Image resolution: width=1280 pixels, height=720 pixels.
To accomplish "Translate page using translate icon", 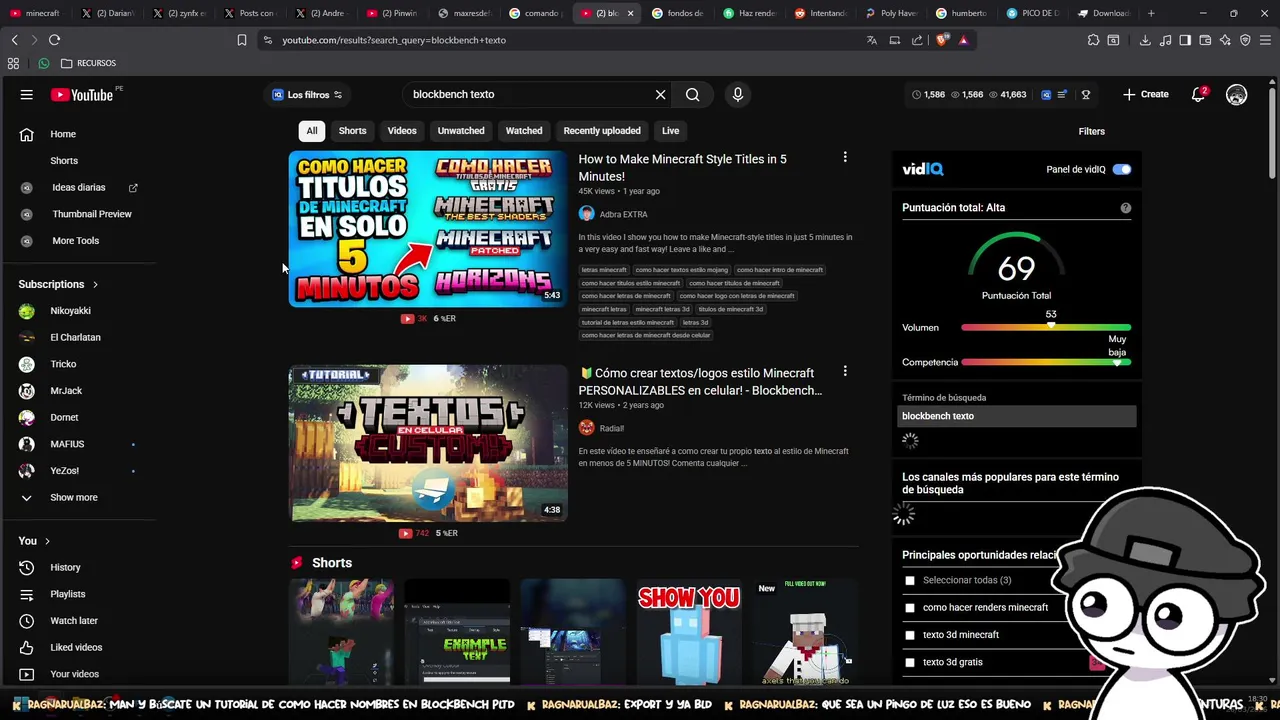I will (872, 40).
